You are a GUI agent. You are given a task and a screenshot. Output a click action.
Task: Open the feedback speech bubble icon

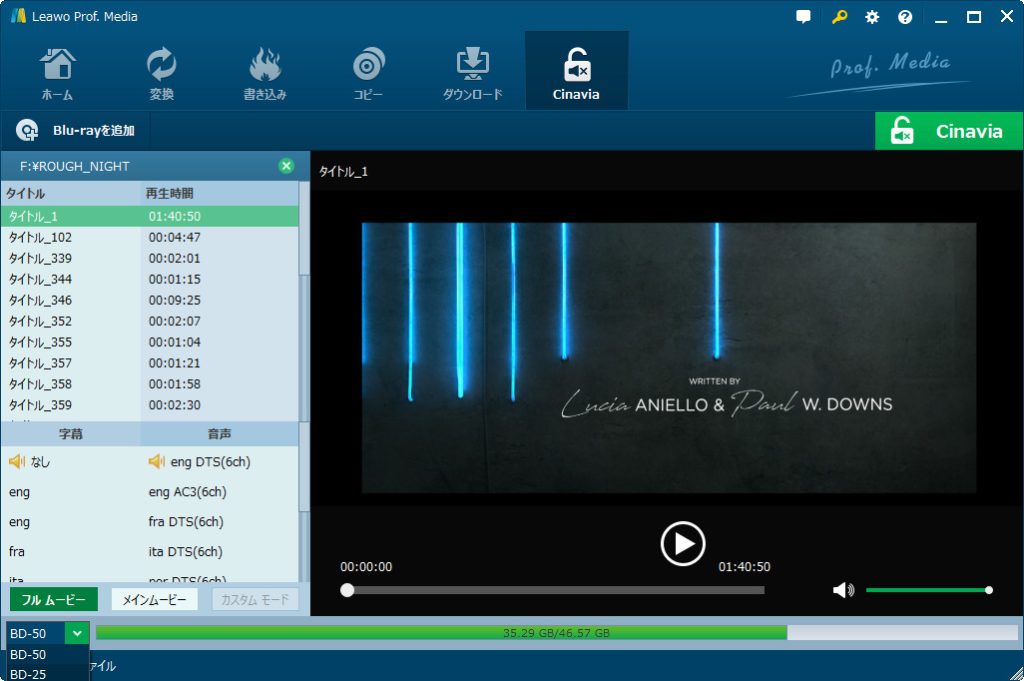click(x=803, y=17)
